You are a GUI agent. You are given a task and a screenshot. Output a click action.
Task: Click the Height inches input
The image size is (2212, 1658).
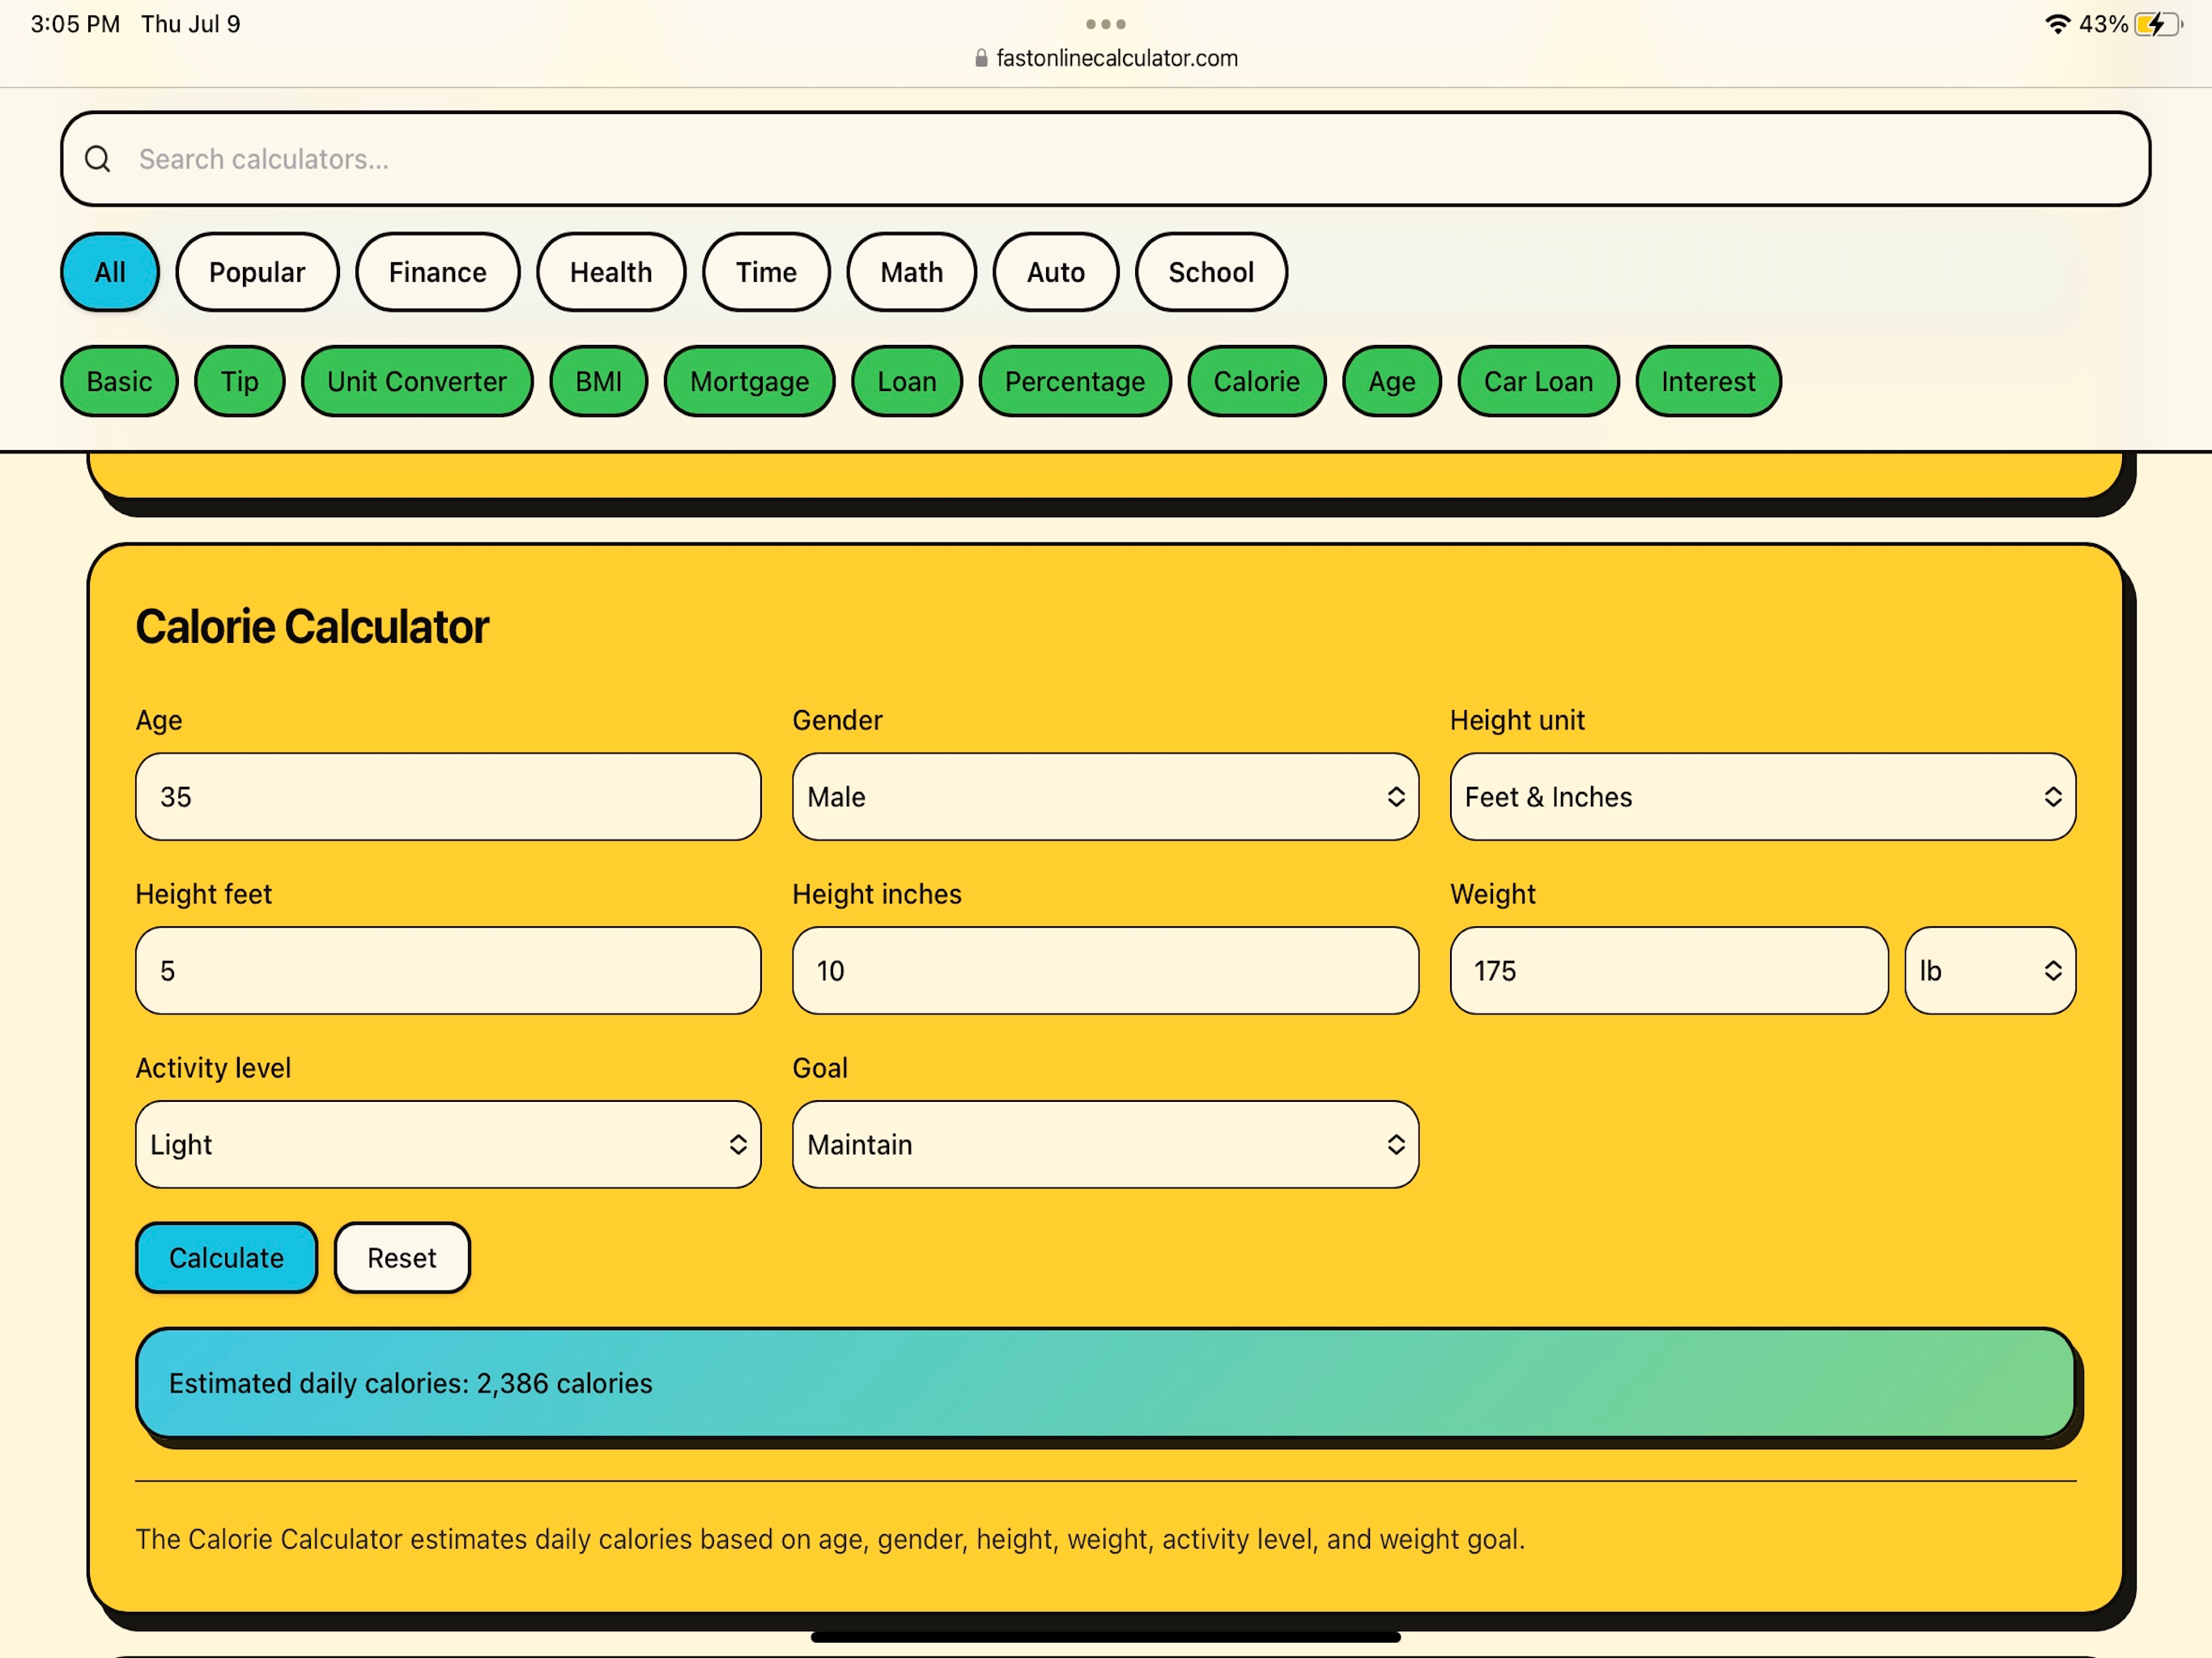pos(1105,971)
